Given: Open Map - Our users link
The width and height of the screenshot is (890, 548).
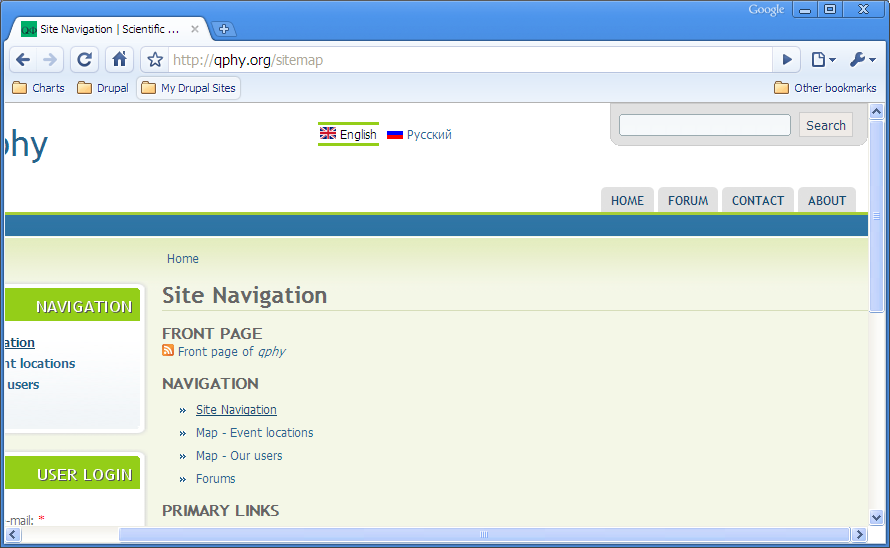Looking at the screenshot, I should point(239,456).
